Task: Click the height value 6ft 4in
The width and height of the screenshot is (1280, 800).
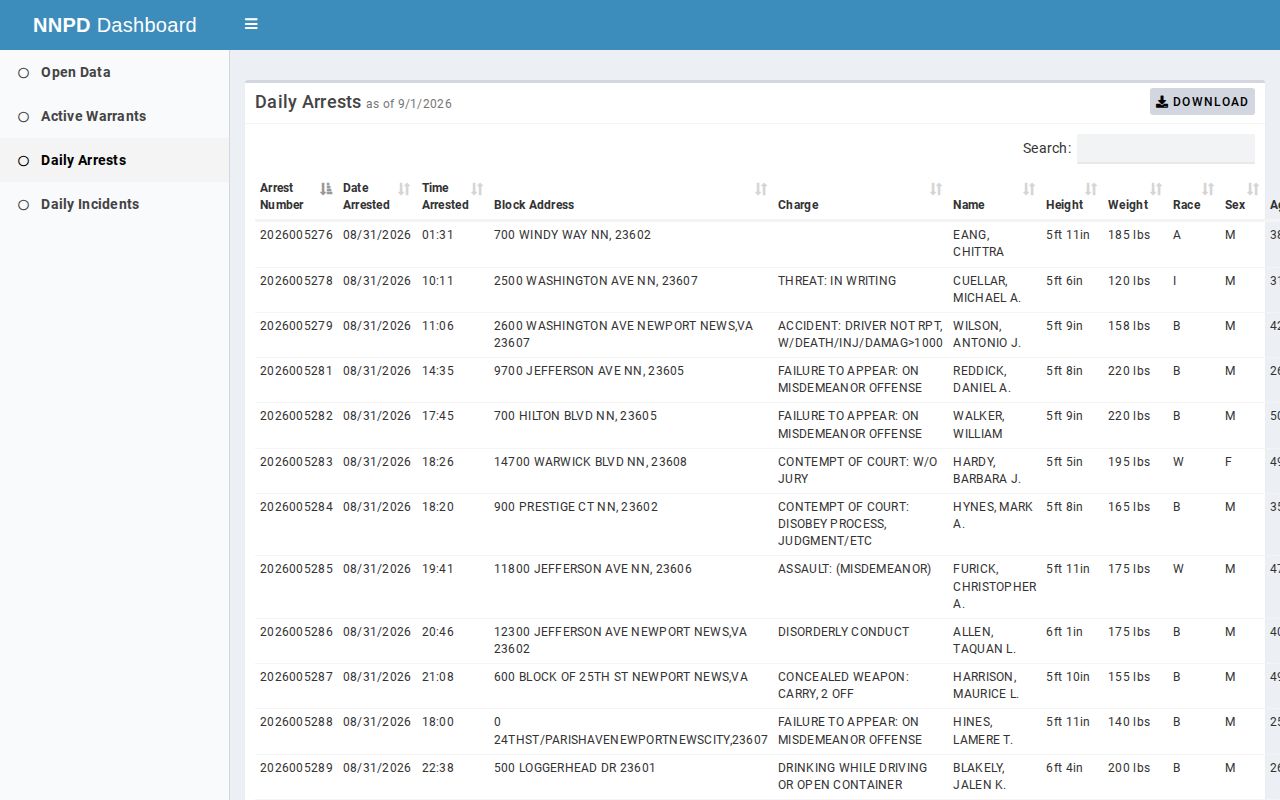Action: pyautogui.click(x=1064, y=768)
